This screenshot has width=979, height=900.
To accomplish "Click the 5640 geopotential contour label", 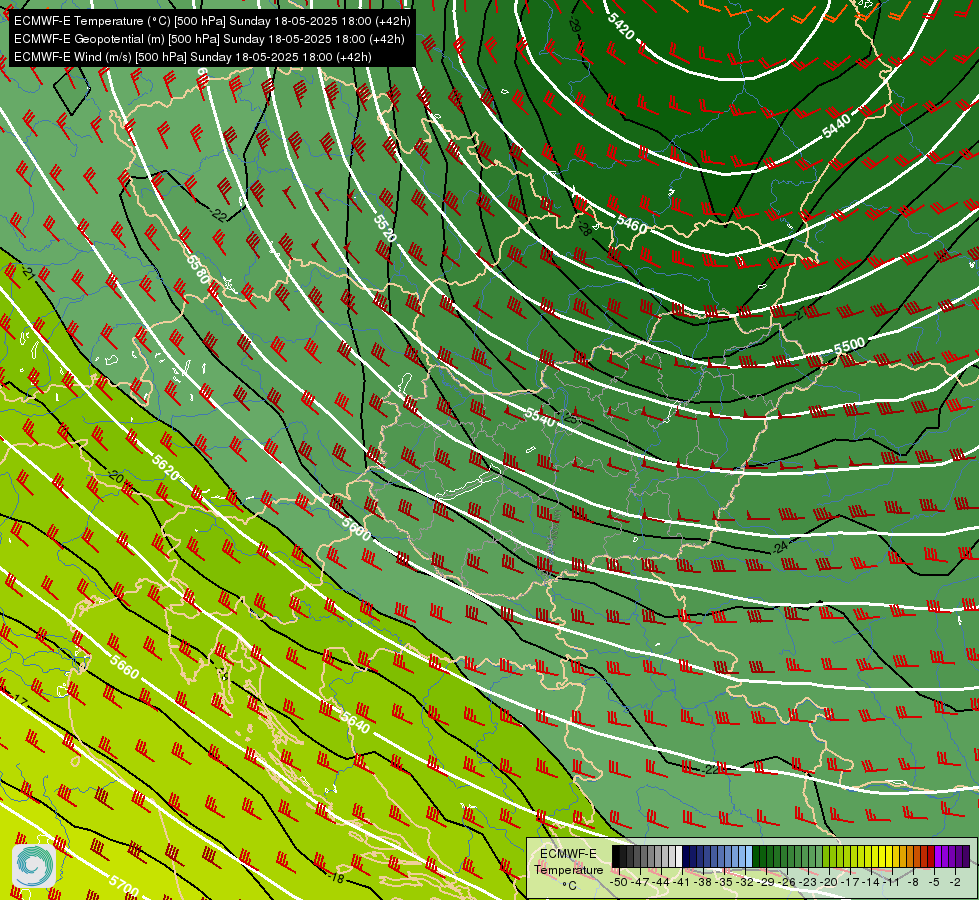I will pyautogui.click(x=355, y=722).
